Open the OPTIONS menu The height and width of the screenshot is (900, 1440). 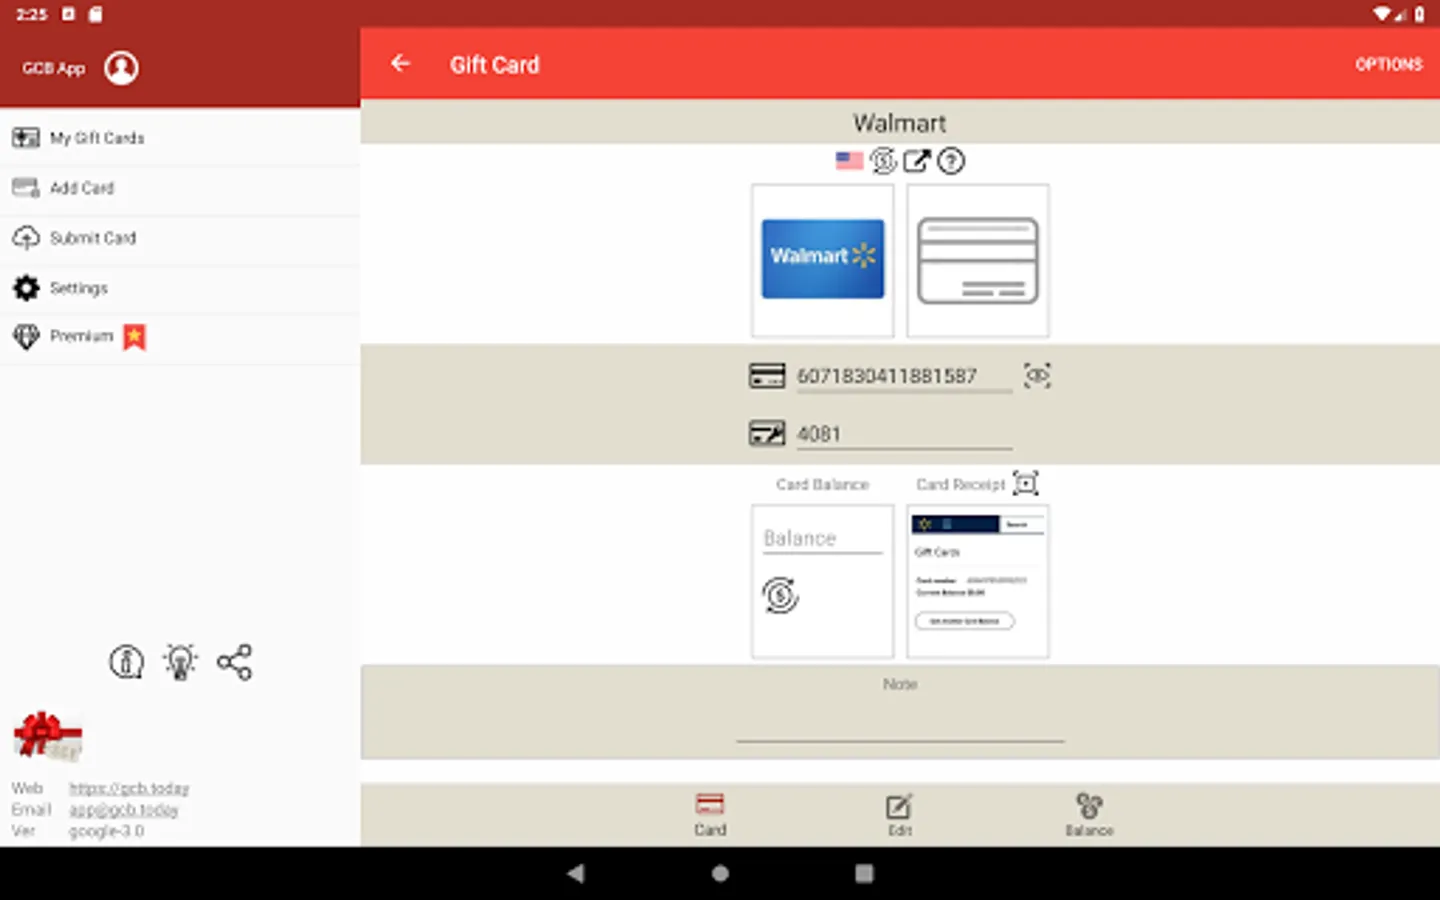click(1388, 64)
